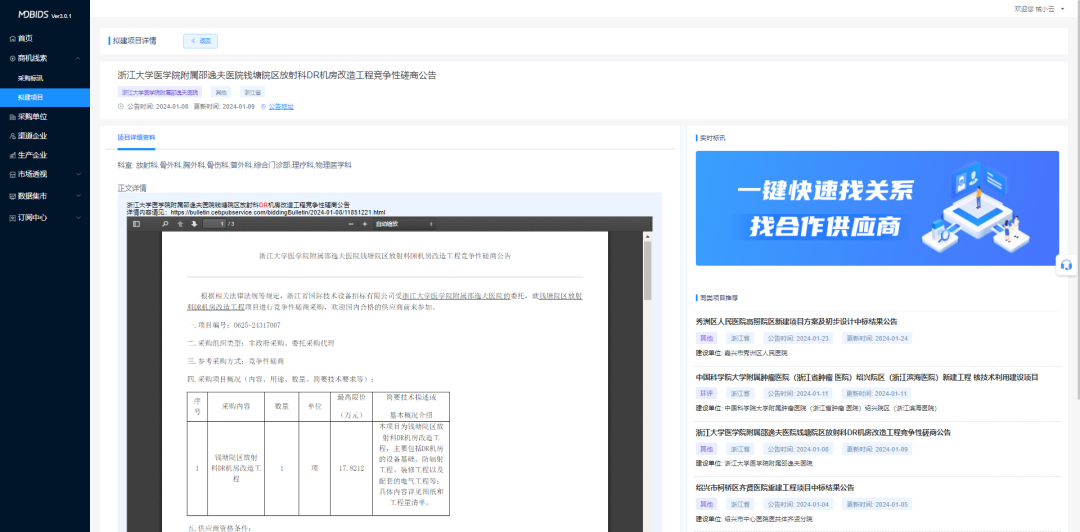Click the 采购单位 sidebar icon
The width and height of the screenshot is (1080, 532).
coord(12,116)
